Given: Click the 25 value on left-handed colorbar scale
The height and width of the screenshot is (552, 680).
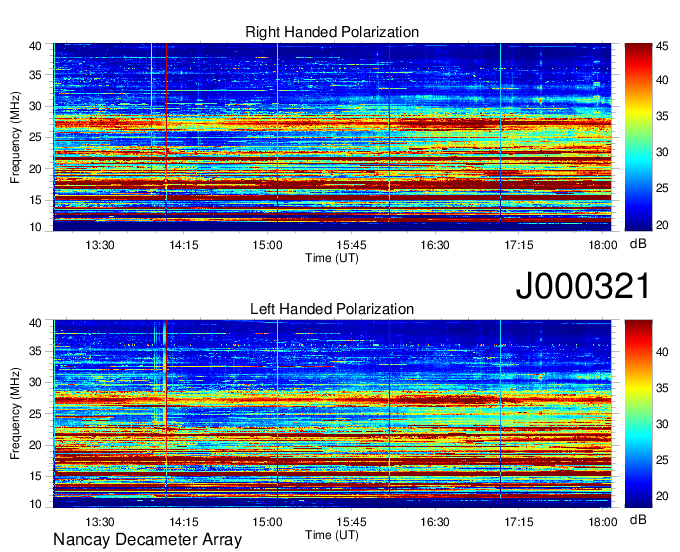Looking at the screenshot, I should click(x=662, y=460).
